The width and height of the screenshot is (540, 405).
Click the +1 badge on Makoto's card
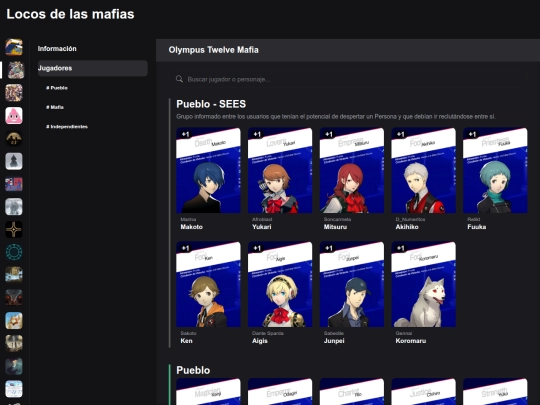[186, 134]
